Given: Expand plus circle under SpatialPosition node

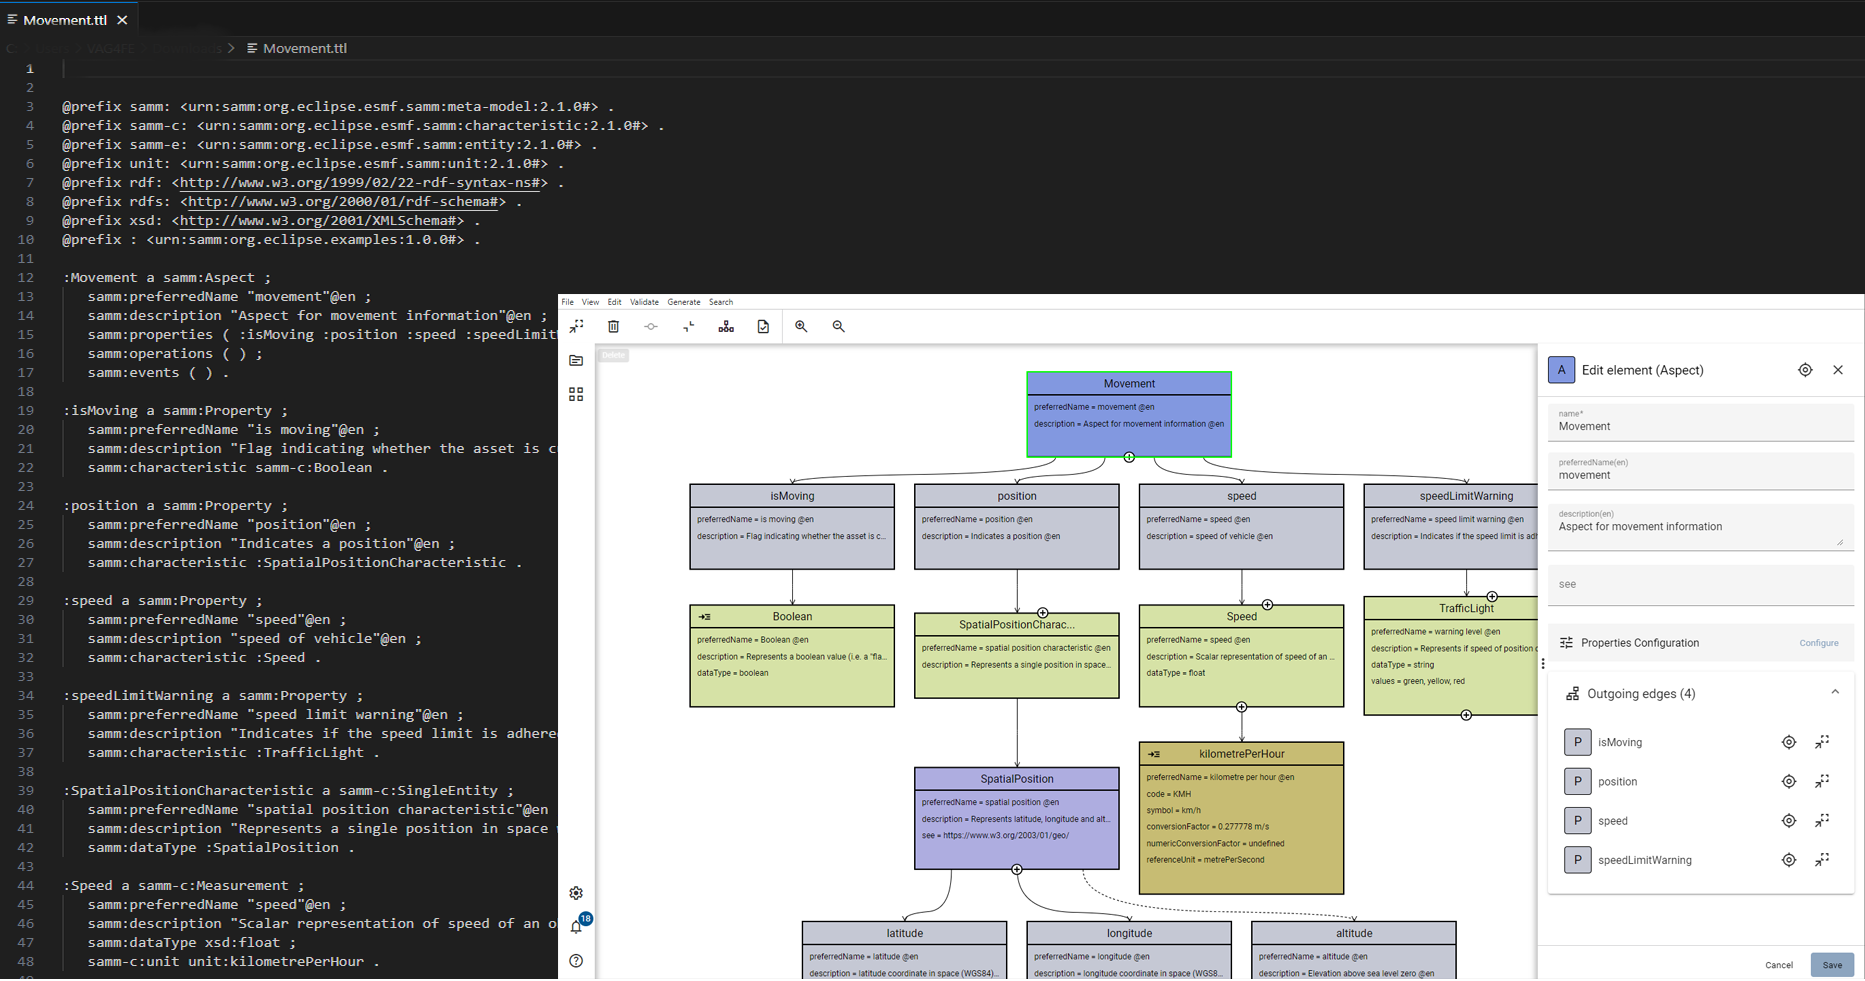Looking at the screenshot, I should [1017, 870].
